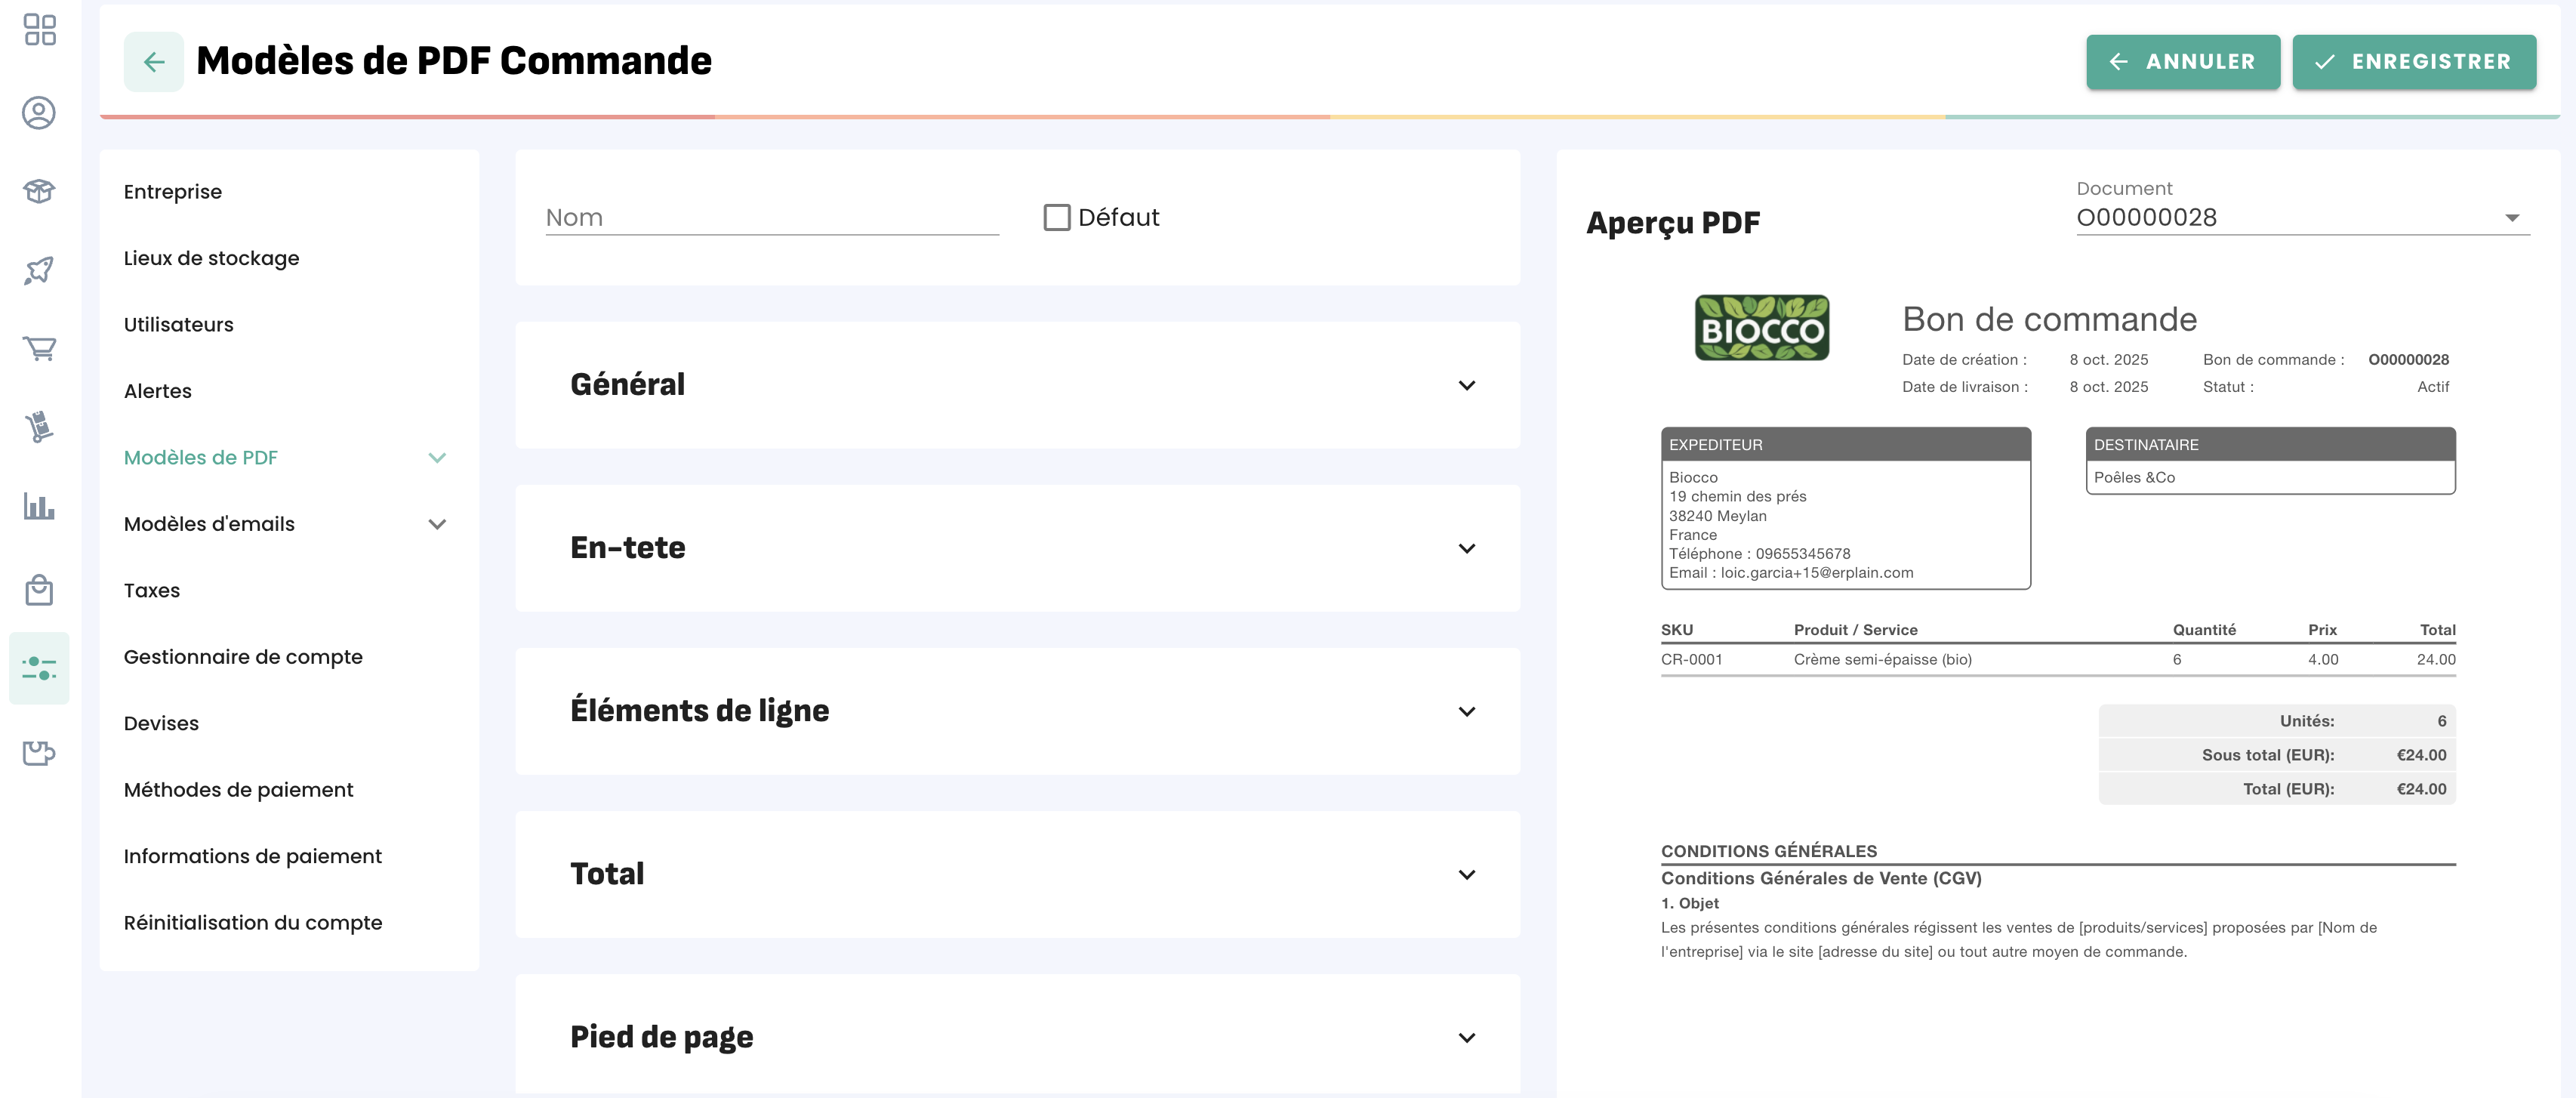Open the dashboard grid icon in sidebar
2576x1098 pixels.
[x=39, y=30]
